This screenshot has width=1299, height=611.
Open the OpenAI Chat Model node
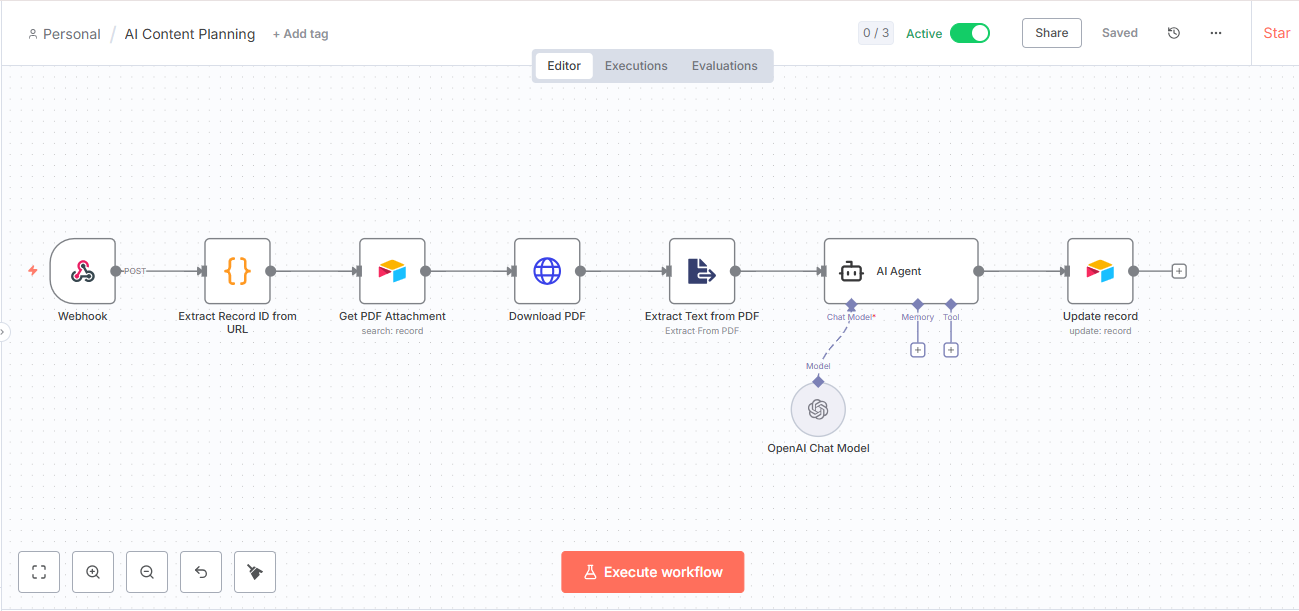818,410
